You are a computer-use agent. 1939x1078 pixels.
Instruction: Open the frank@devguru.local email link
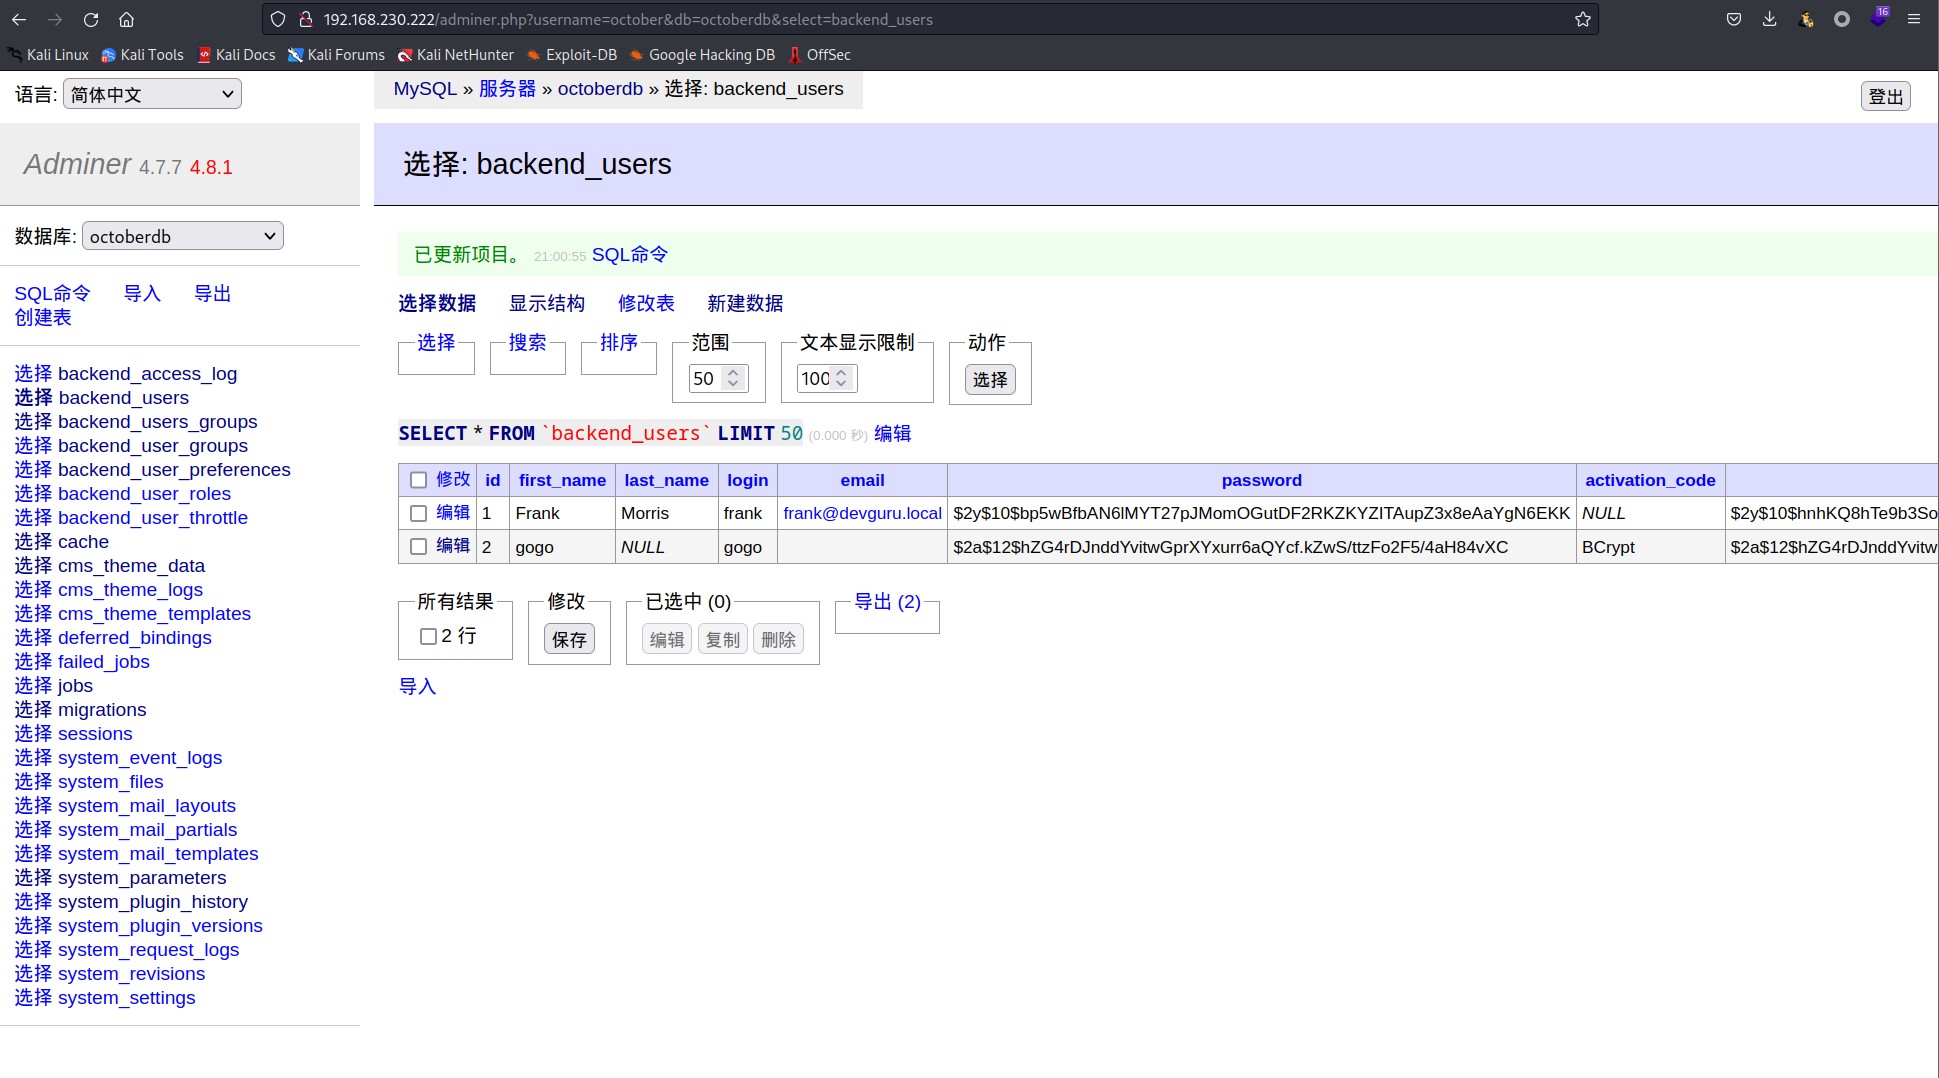tap(862, 513)
